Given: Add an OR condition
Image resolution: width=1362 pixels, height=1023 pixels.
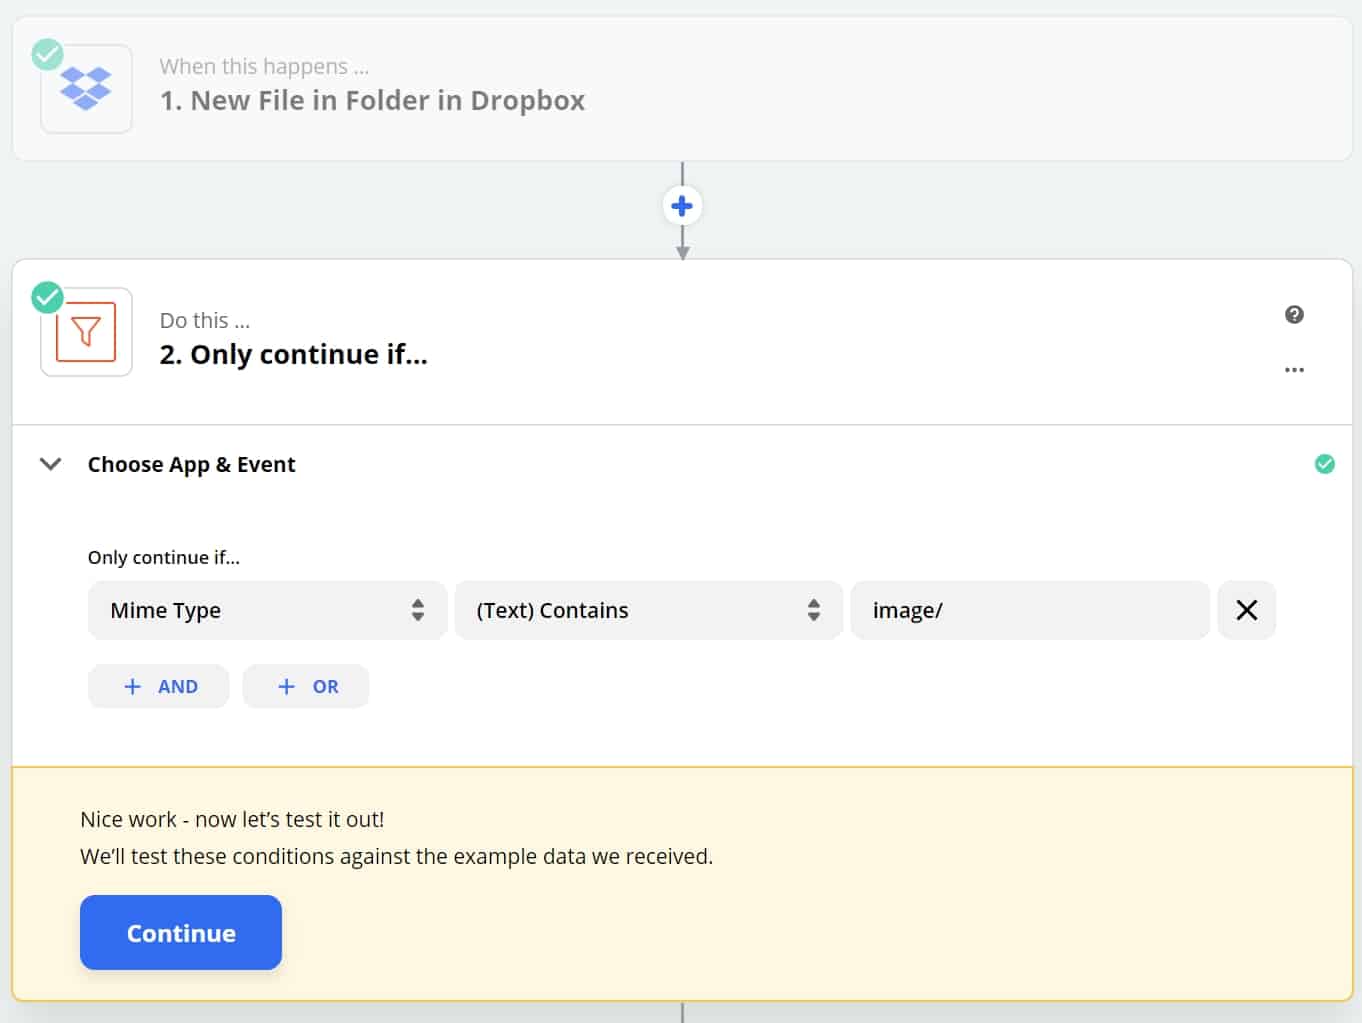Looking at the screenshot, I should [306, 686].
